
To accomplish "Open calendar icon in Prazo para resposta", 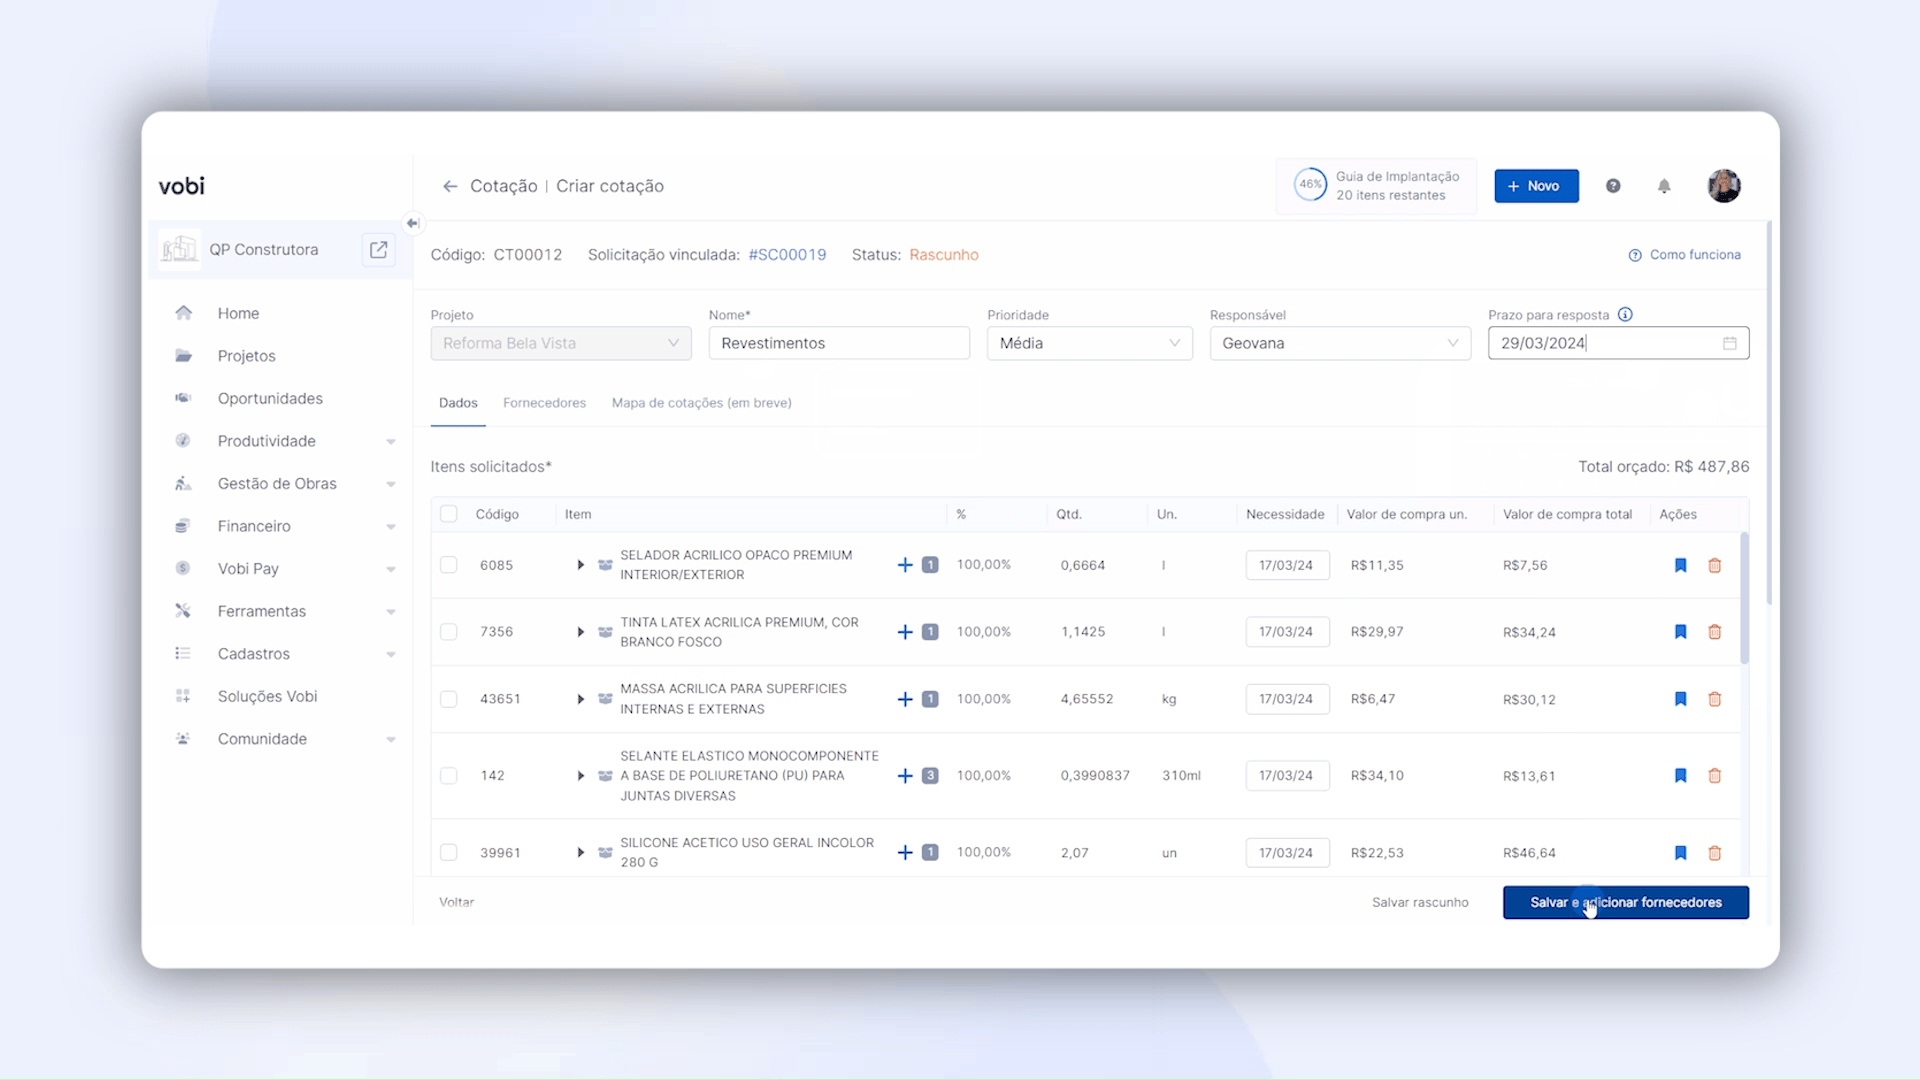I will [1730, 343].
